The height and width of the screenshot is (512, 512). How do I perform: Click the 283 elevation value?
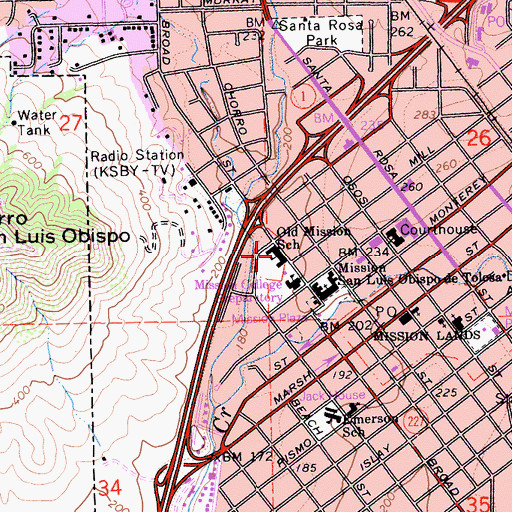425,115
